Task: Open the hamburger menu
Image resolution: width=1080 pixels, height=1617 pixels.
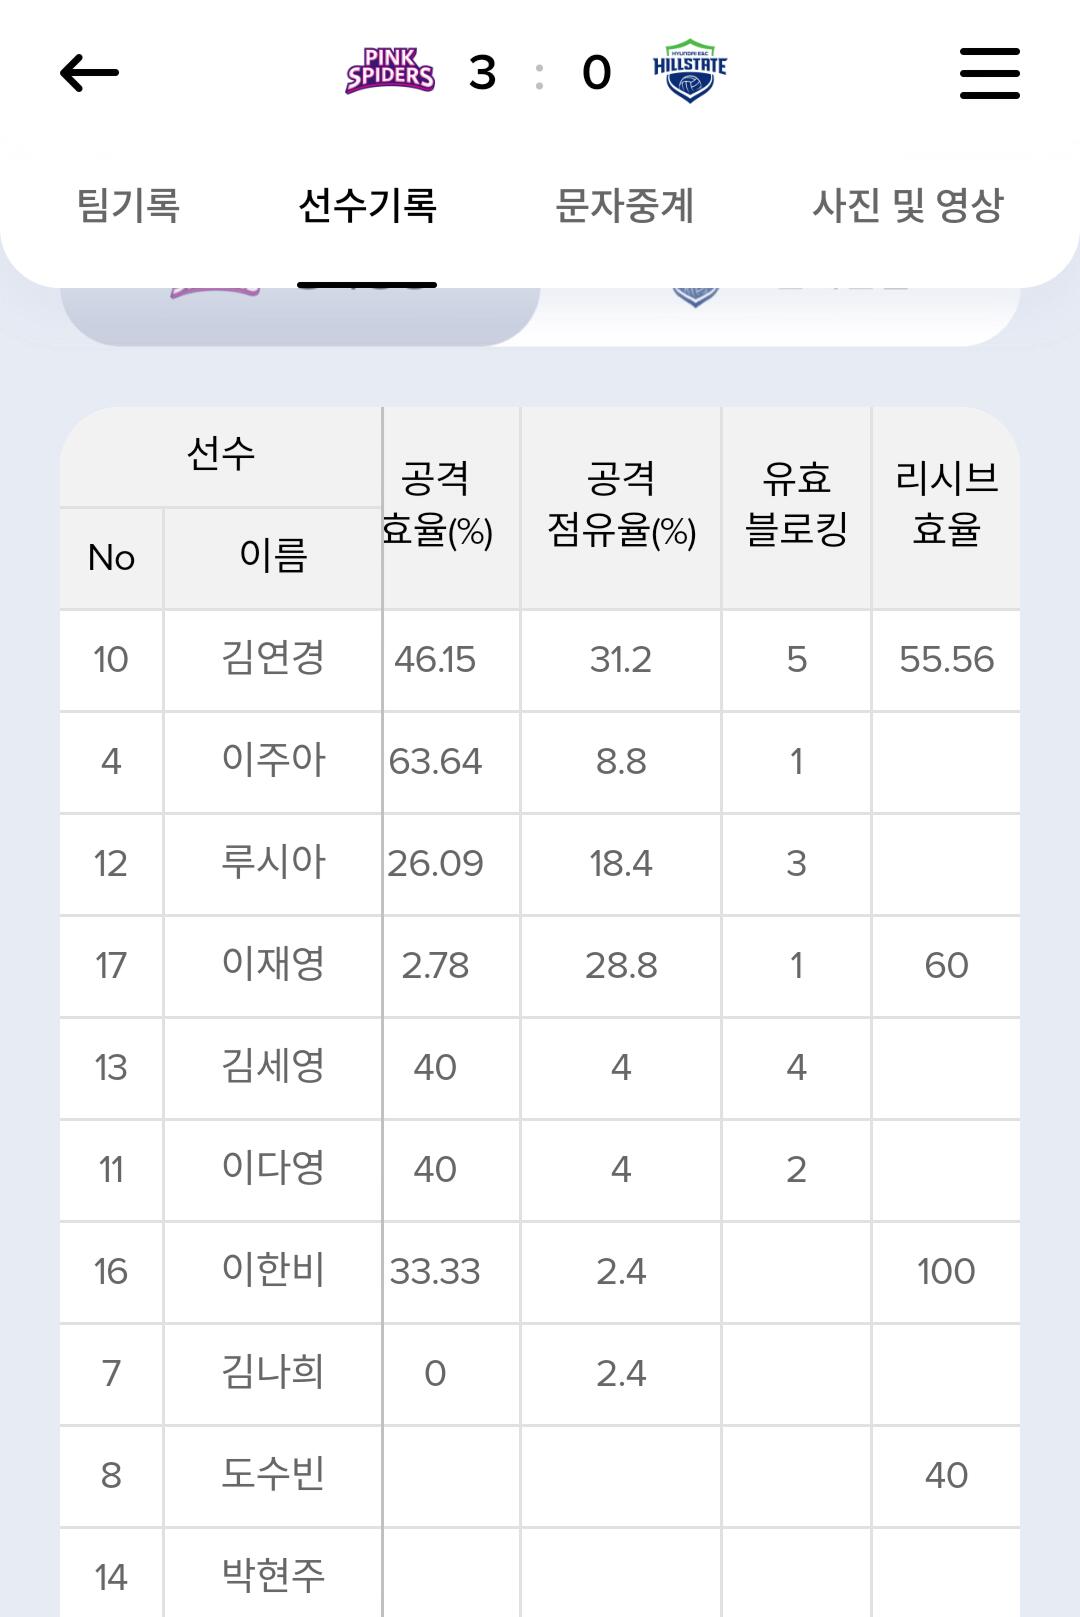Action: pyautogui.click(x=989, y=73)
